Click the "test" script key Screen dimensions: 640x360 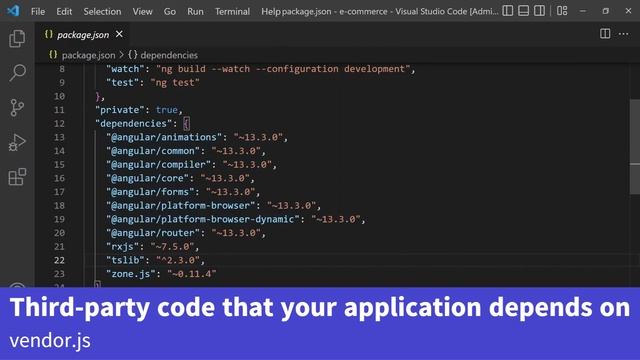click(122, 82)
